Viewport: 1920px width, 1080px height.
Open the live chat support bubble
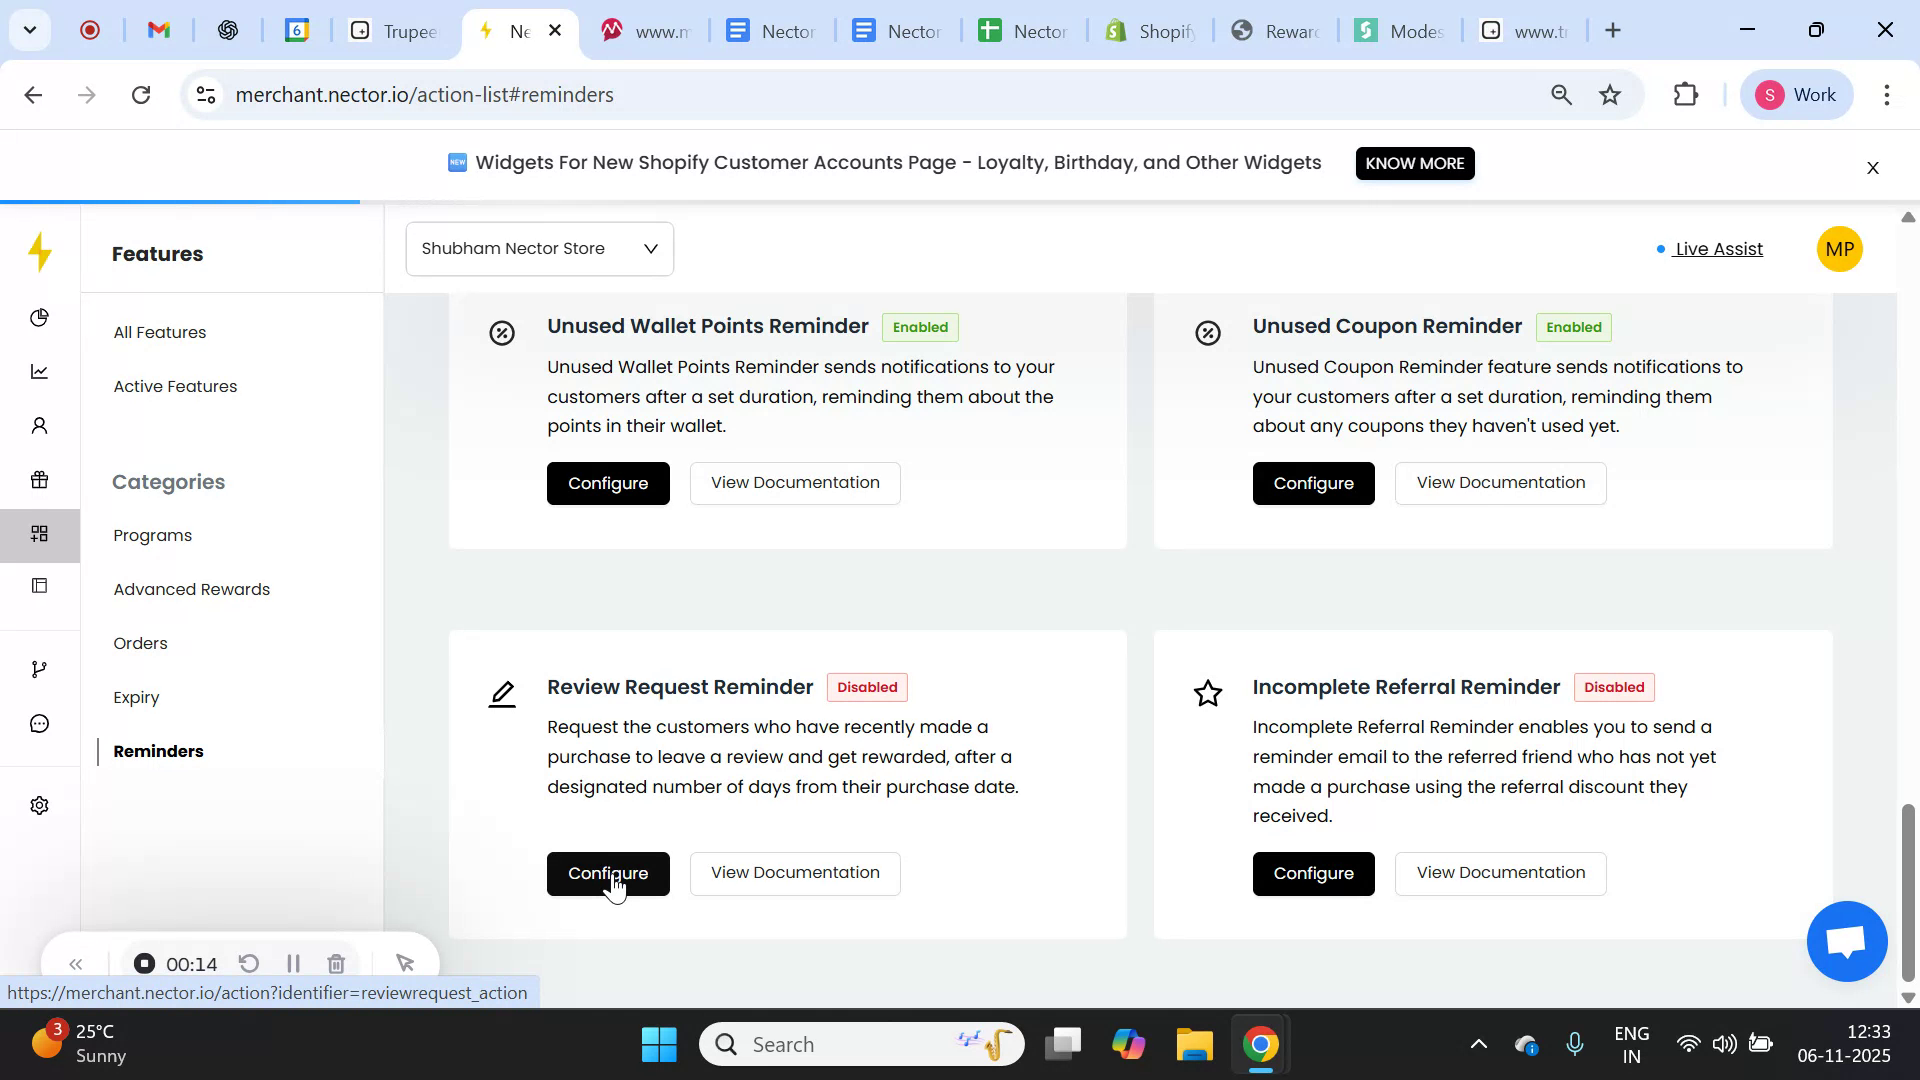click(x=1845, y=940)
